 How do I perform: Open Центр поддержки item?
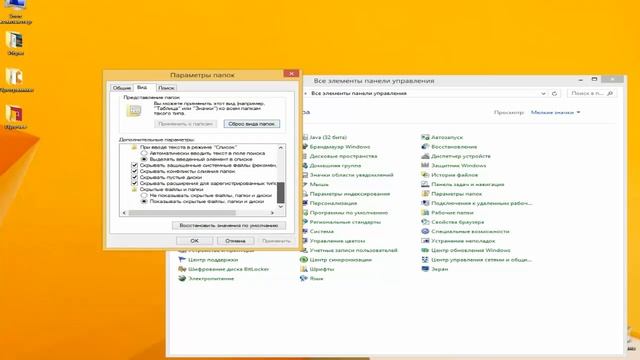coord(208,260)
